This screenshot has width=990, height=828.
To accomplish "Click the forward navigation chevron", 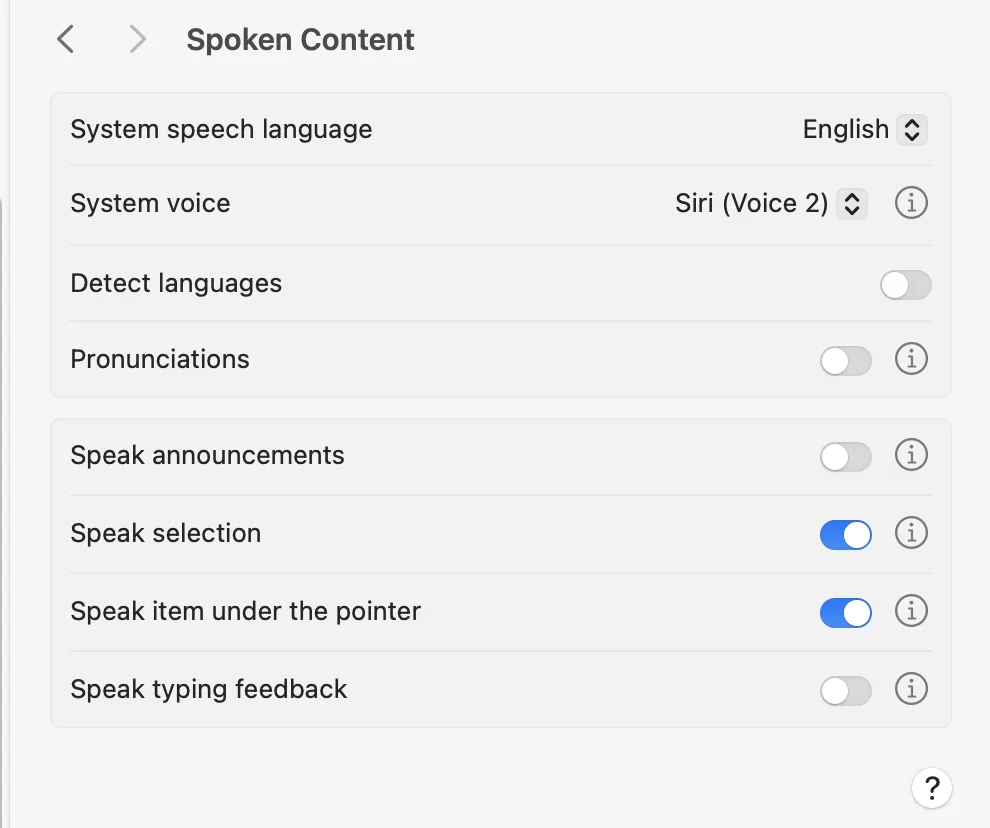I will pyautogui.click(x=136, y=39).
